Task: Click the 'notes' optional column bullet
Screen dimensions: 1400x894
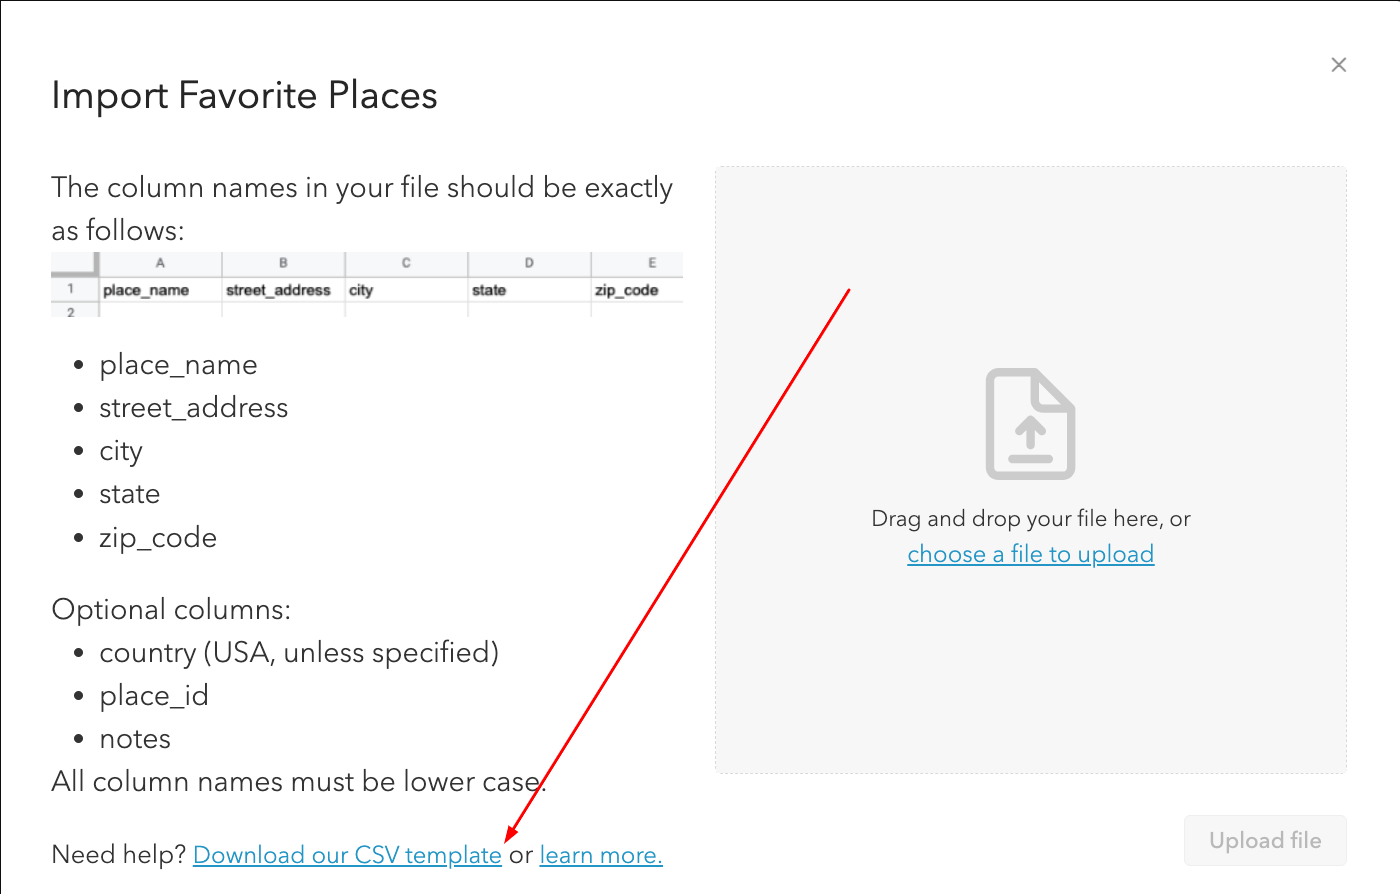Action: pos(135,739)
